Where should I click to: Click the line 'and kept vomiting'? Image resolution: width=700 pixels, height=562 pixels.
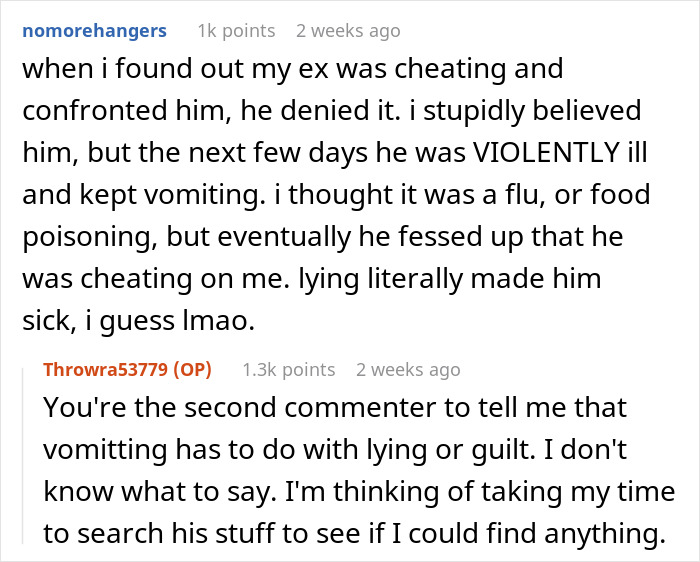[336, 195]
